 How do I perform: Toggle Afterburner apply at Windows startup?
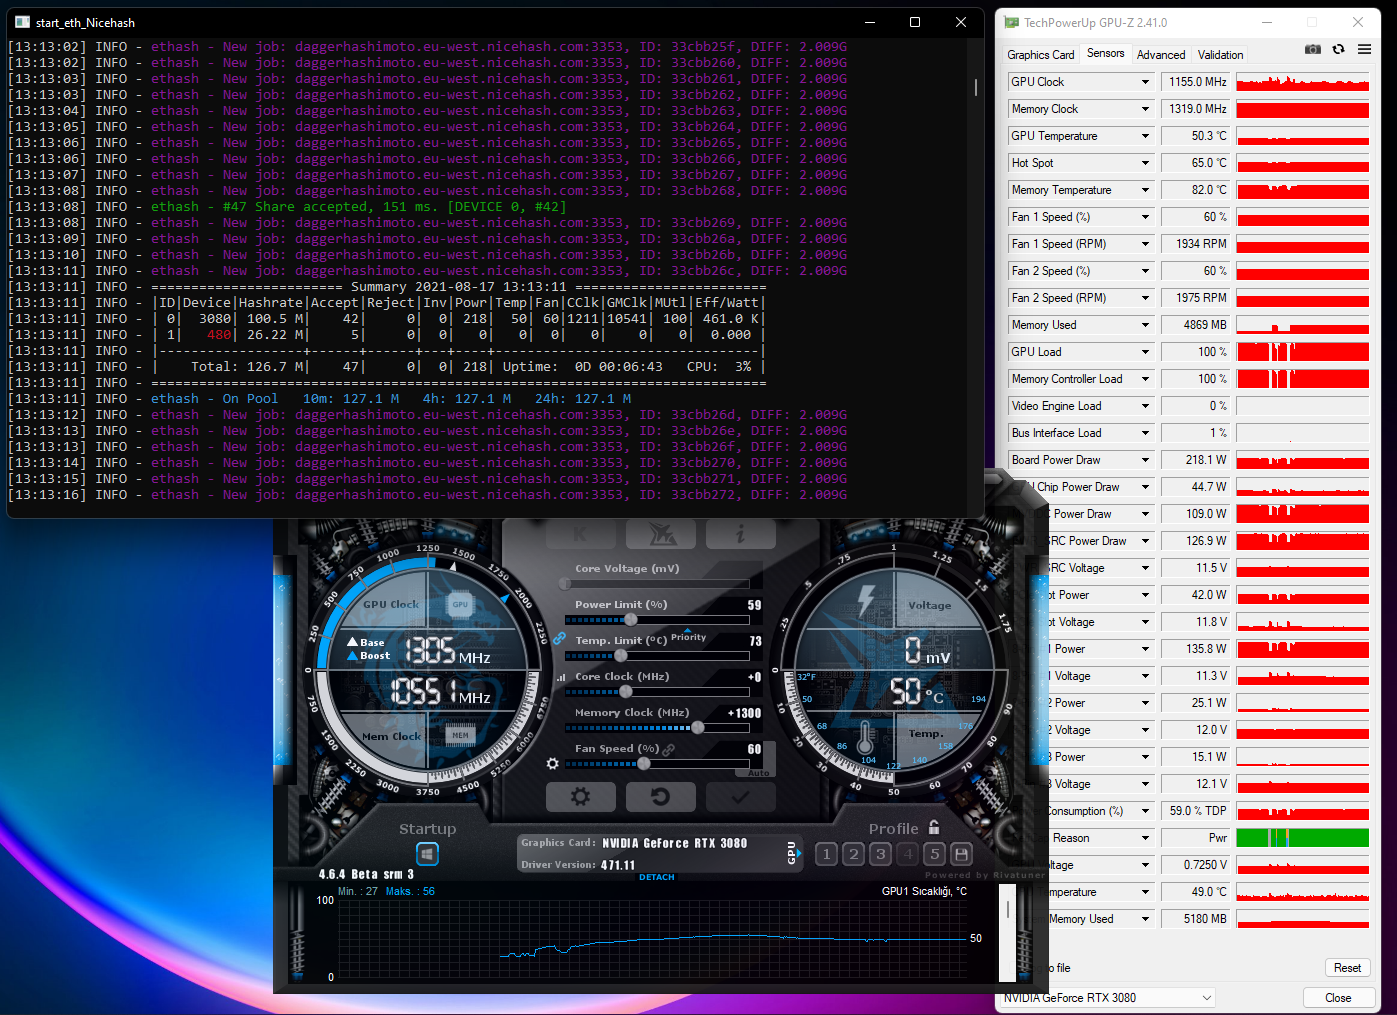click(x=427, y=854)
